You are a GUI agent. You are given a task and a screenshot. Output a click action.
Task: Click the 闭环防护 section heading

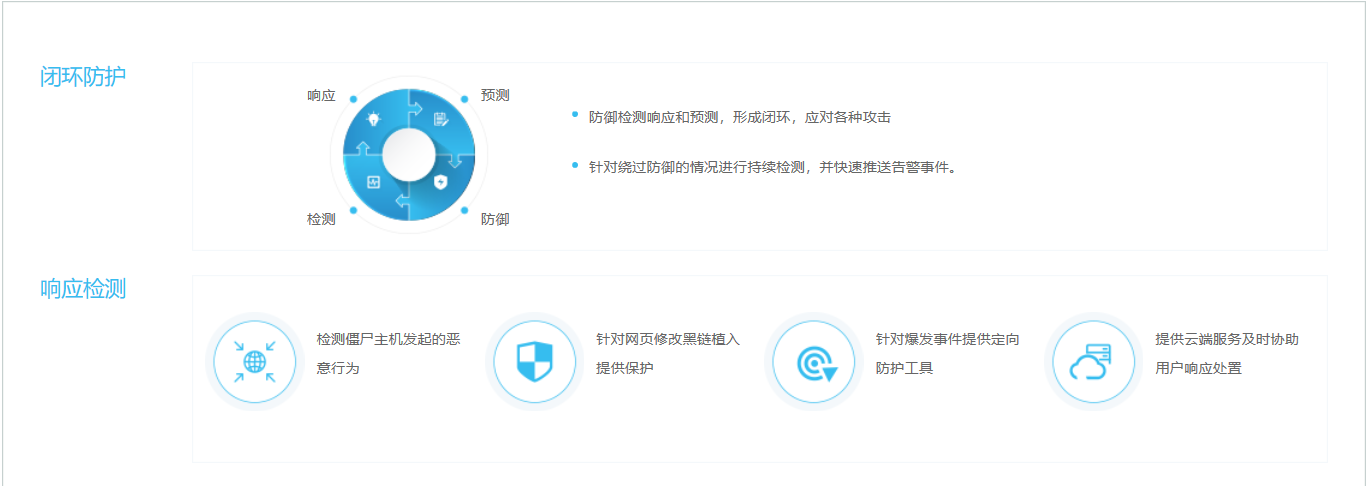point(83,77)
